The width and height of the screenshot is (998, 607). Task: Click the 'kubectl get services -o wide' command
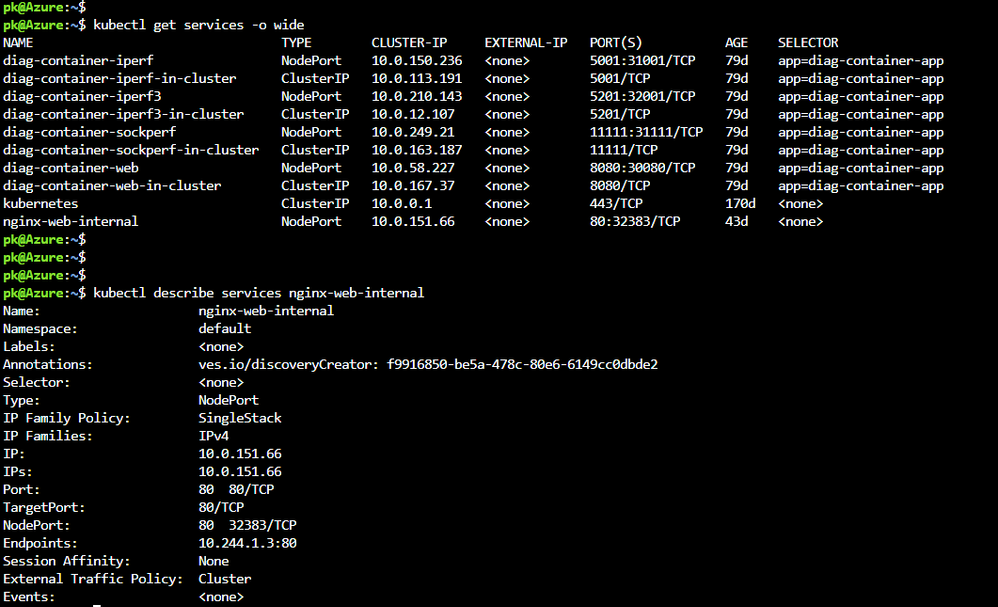click(198, 24)
